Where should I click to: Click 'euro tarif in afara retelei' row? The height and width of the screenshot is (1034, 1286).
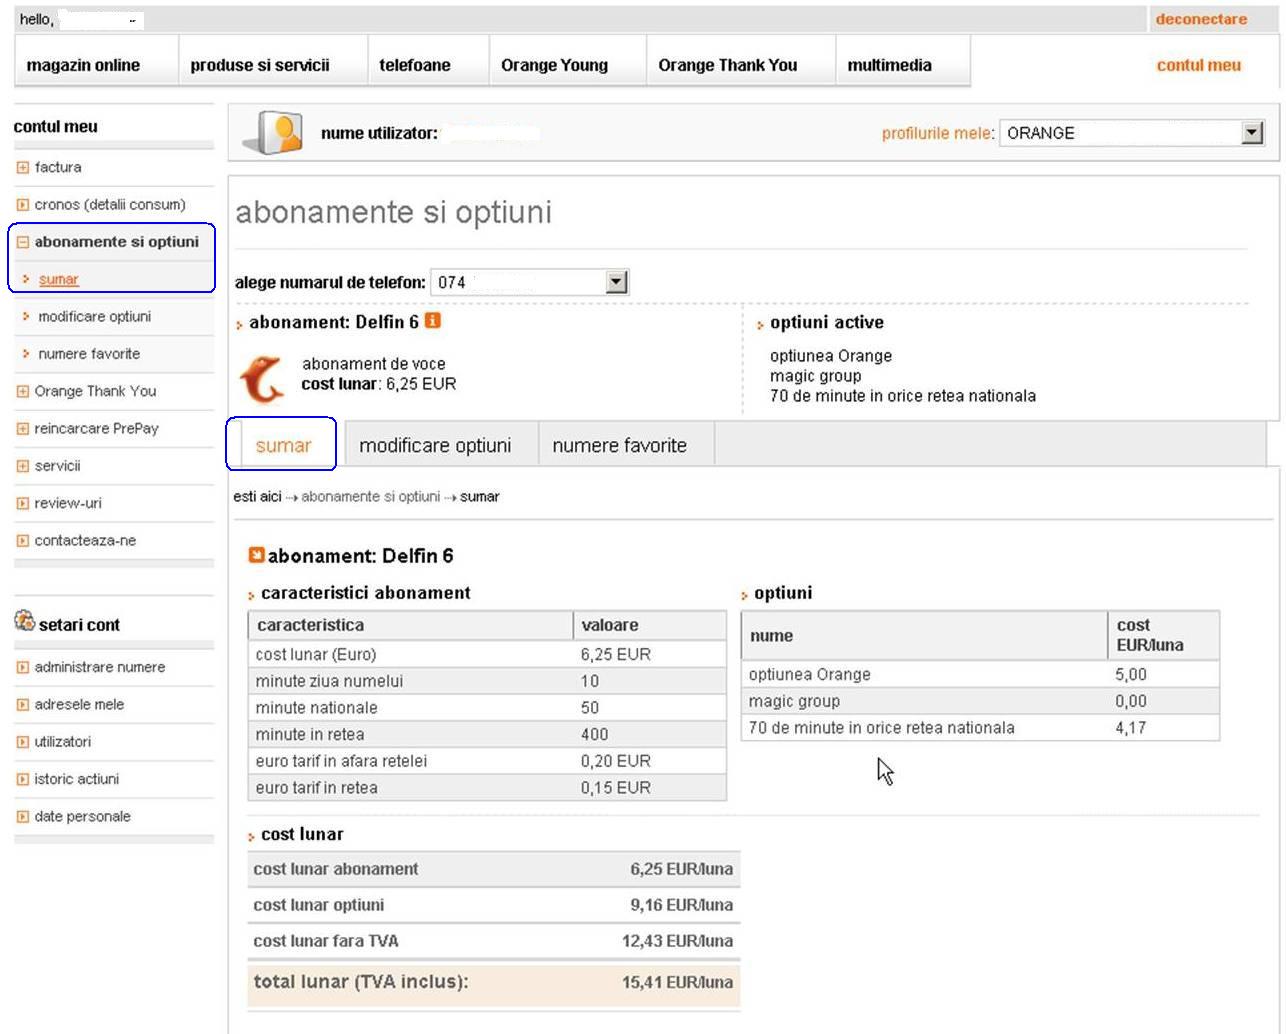tap(487, 761)
